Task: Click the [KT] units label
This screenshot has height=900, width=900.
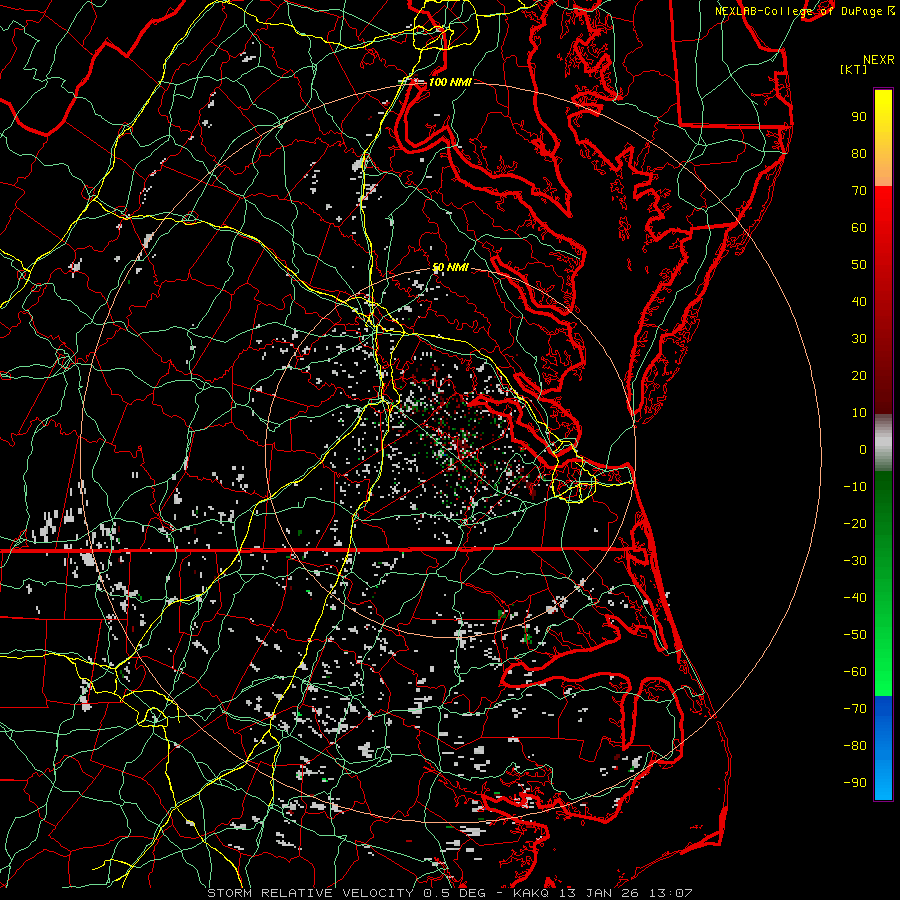Action: tap(854, 69)
